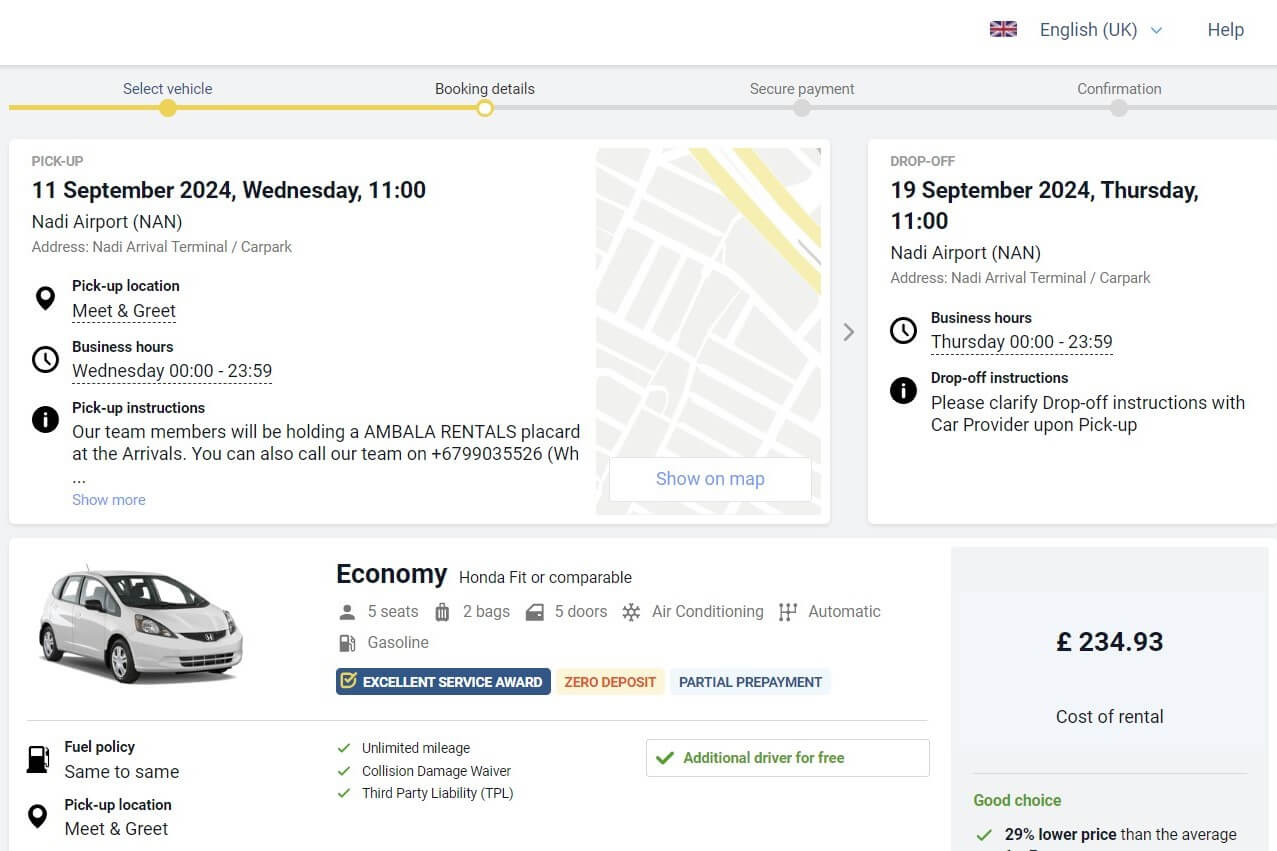The width and height of the screenshot is (1277, 851).
Task: Click the 2 bags luggage icon
Action: click(442, 612)
